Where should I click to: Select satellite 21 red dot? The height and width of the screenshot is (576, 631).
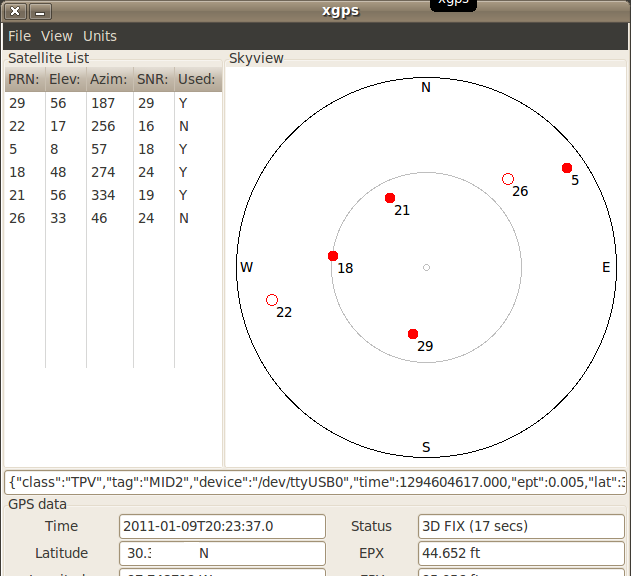click(390, 198)
